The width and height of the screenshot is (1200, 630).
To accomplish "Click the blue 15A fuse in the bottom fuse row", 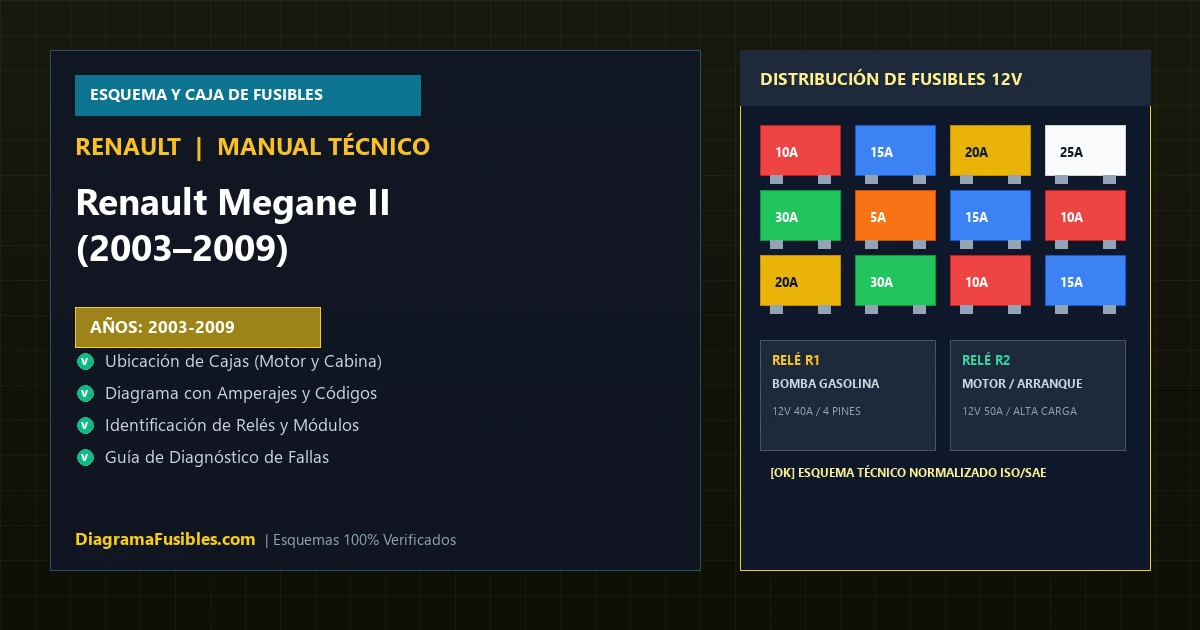I will coord(1085,281).
